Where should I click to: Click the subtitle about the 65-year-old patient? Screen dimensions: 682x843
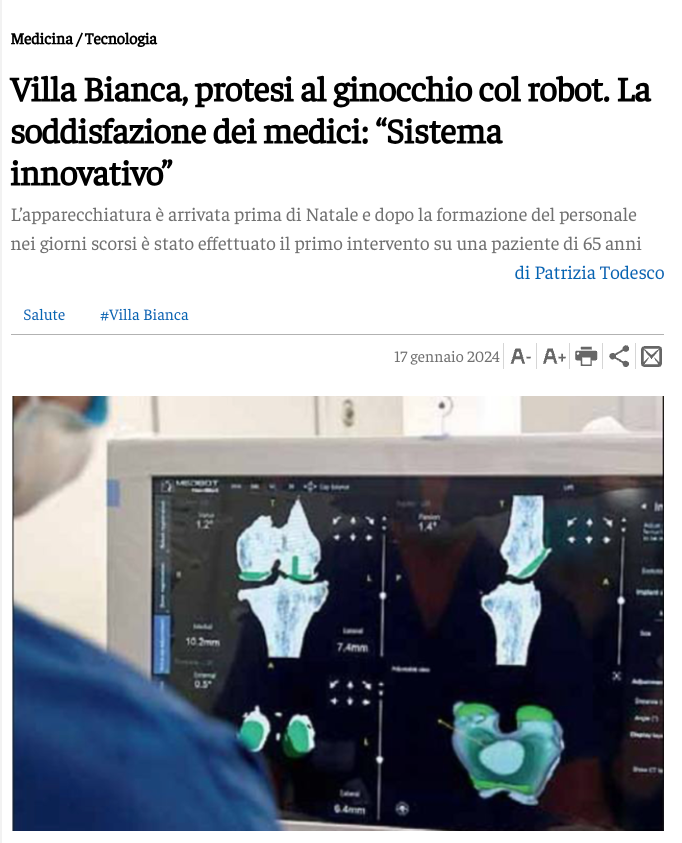(x=326, y=229)
